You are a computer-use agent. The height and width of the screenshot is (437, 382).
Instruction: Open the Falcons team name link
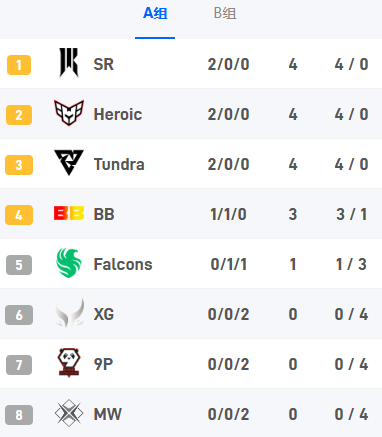(123, 264)
